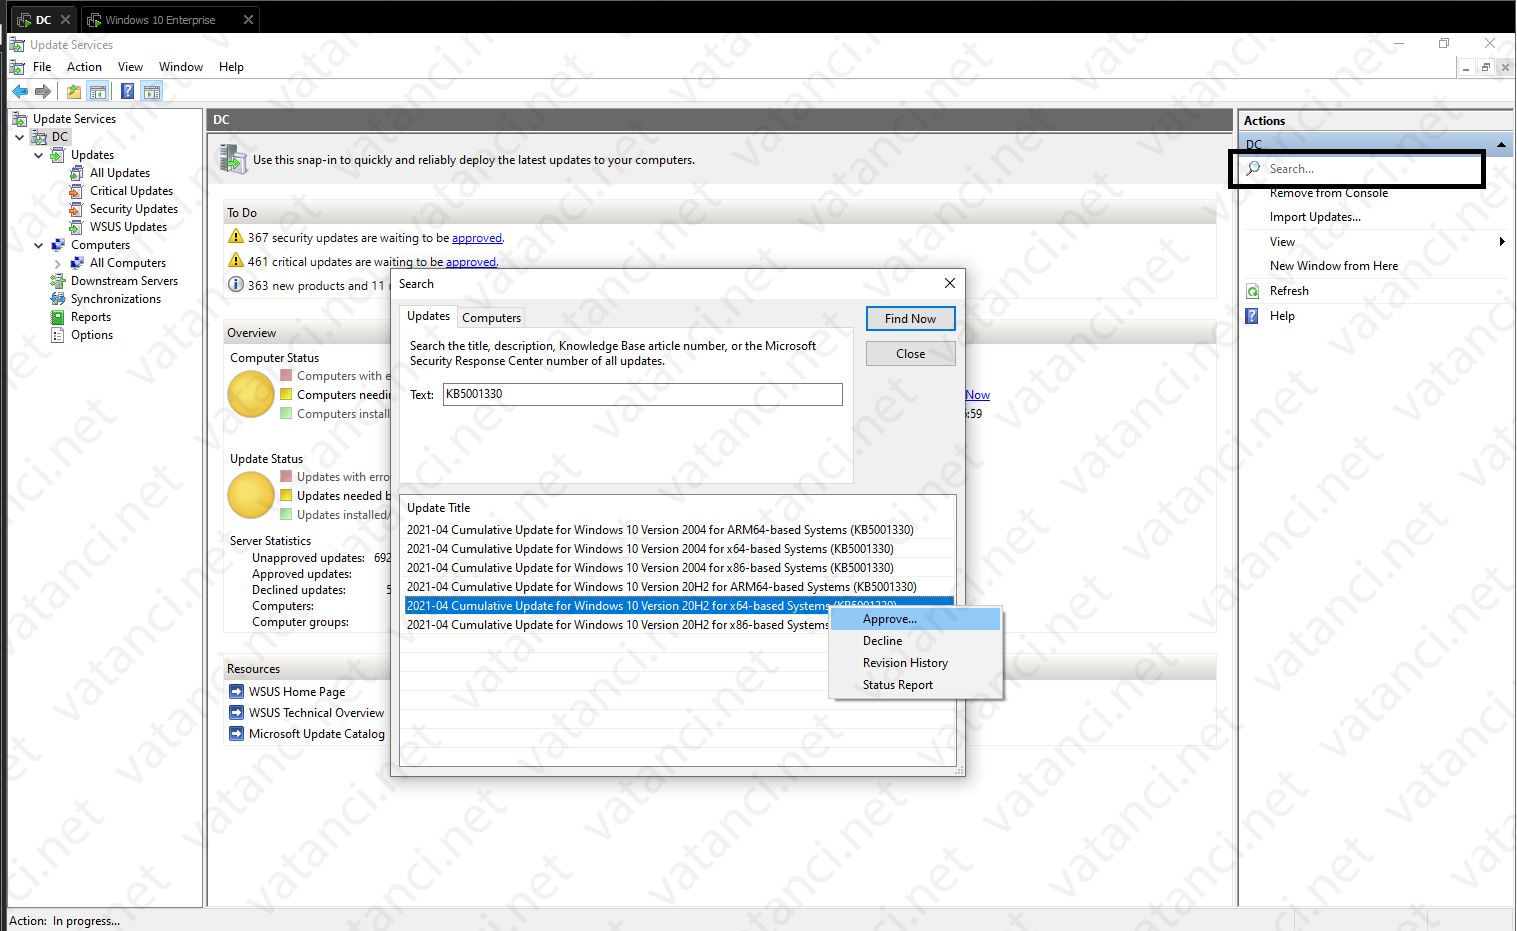Click the Critical Updates icon

pos(77,191)
